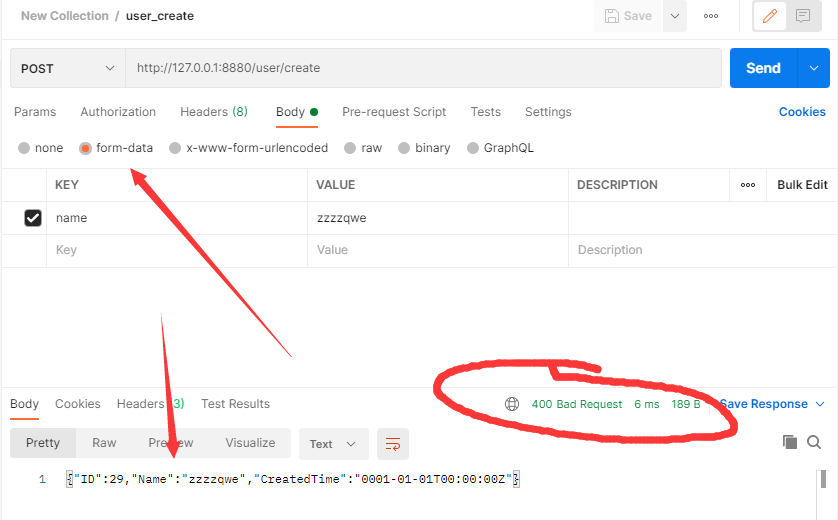The width and height of the screenshot is (838, 520).
Task: Select the request Body tab
Action: click(297, 112)
